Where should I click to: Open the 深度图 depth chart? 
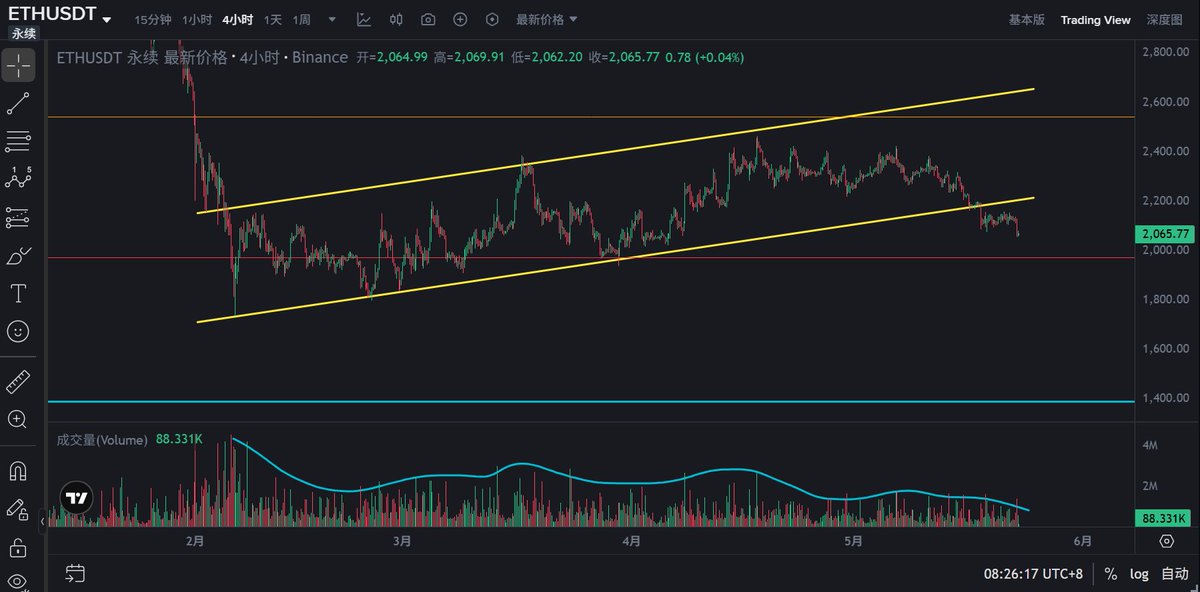[1164, 20]
